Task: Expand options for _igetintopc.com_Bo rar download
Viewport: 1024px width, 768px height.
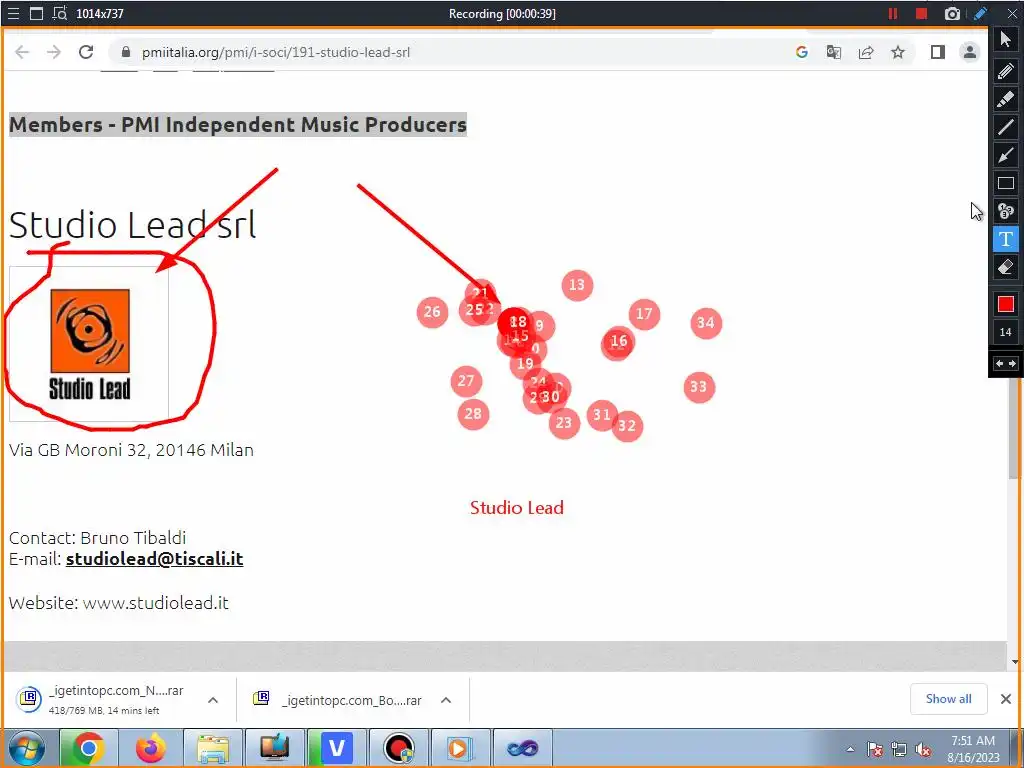Action: [446, 700]
